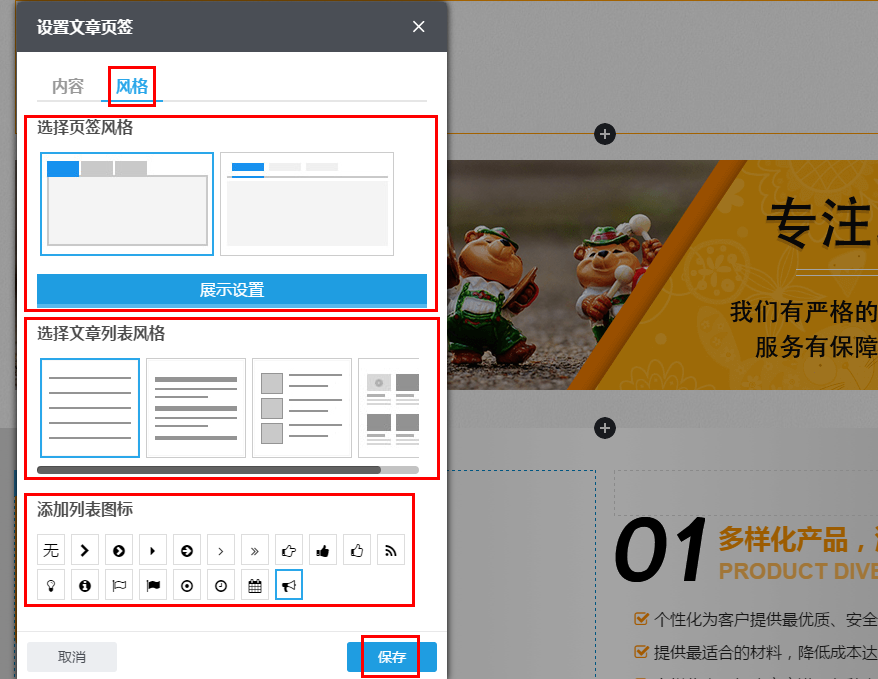Image resolution: width=878 pixels, height=679 pixels.
Task: Choose the outlined flag list icon
Action: pyautogui.click(x=119, y=584)
